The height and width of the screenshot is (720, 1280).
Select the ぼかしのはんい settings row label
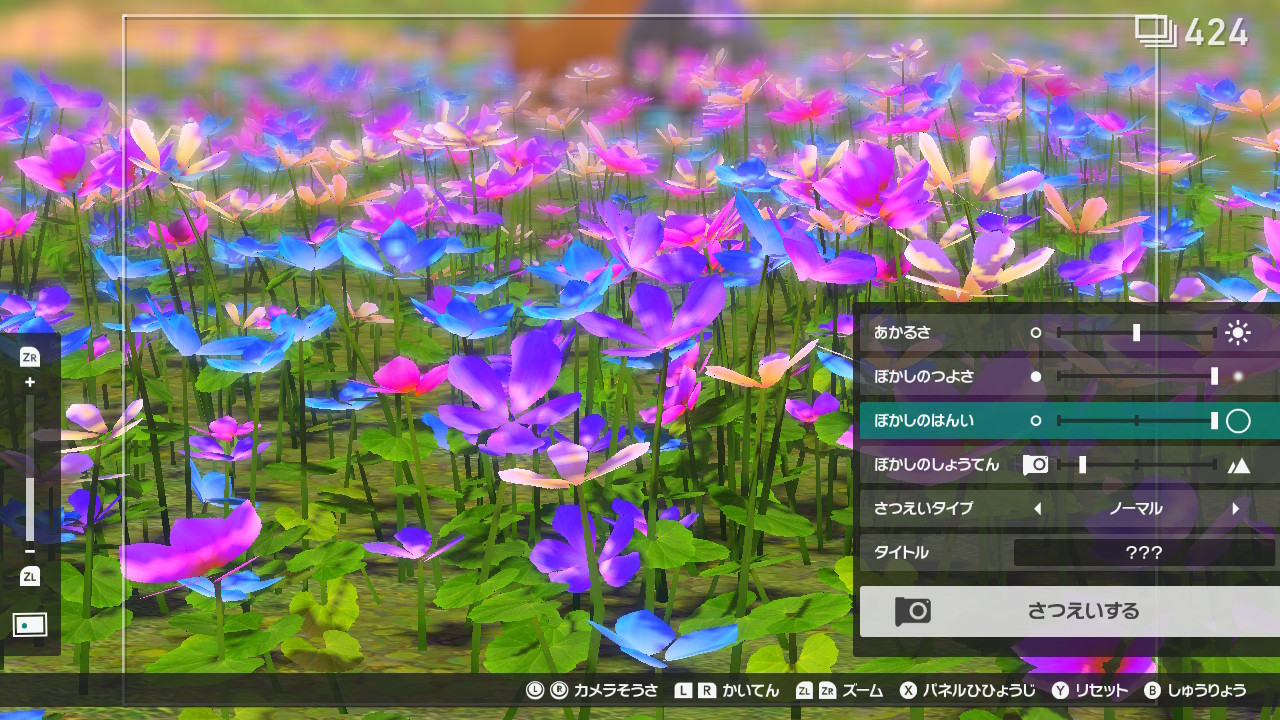pos(924,421)
